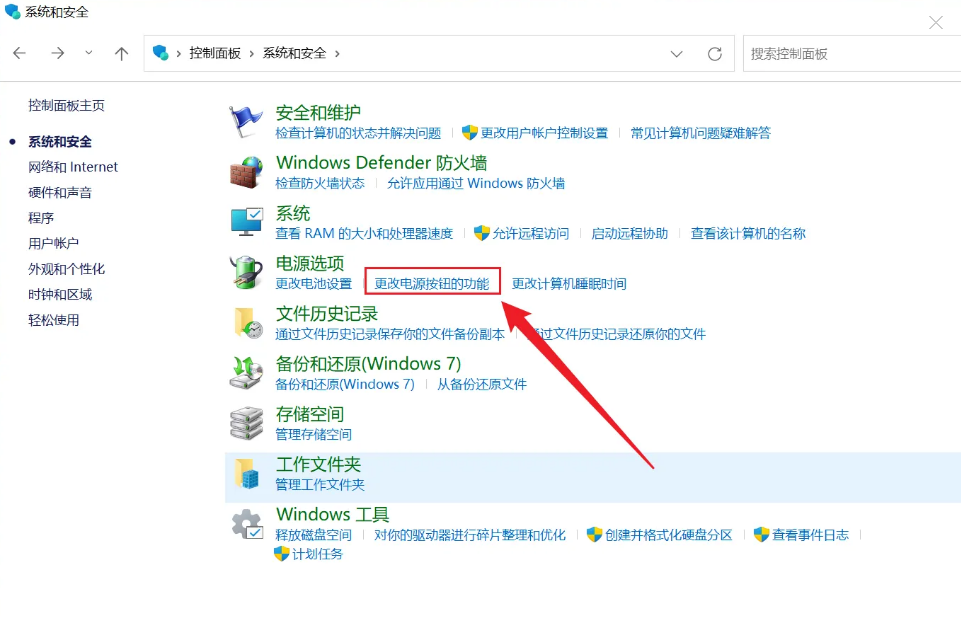Open 常见计算机问题疑难解答
The height and width of the screenshot is (617, 961).
(x=701, y=133)
